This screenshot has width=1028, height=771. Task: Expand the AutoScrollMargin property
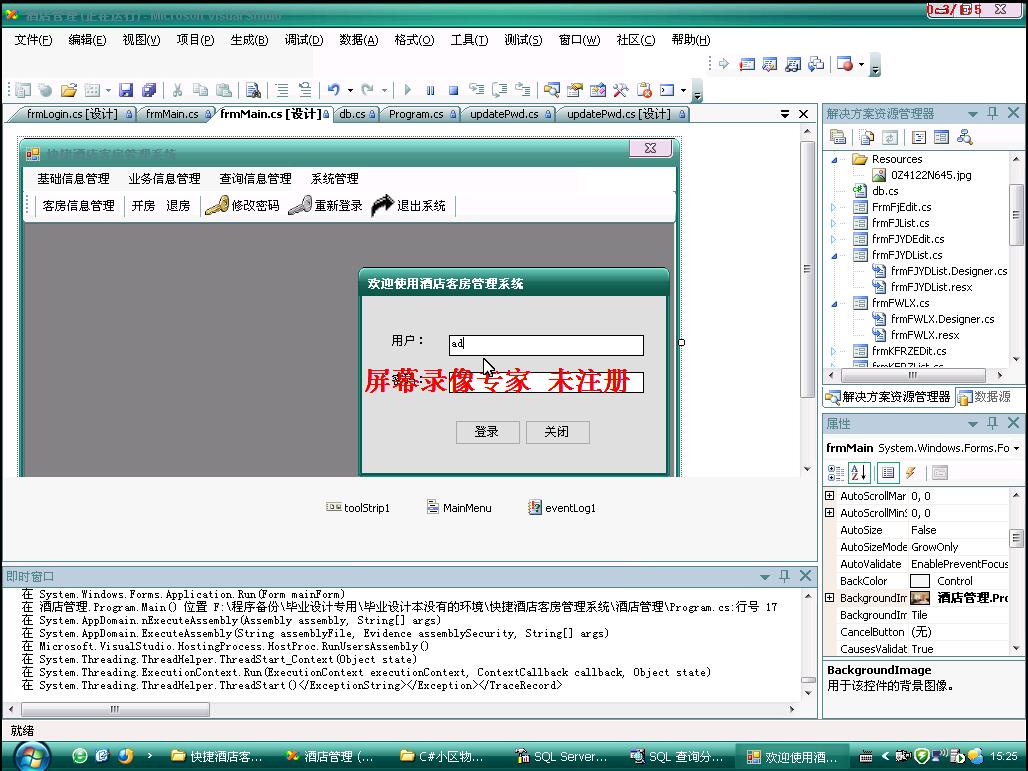tap(829, 496)
